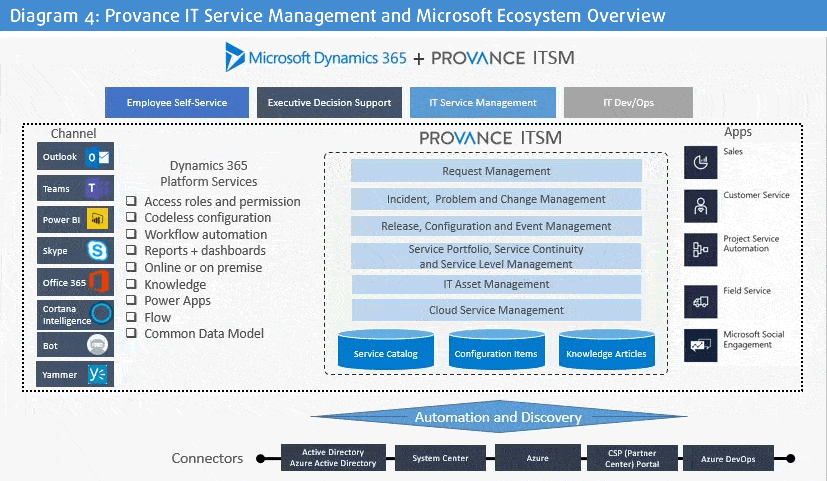Click Release, Configuration and Event Management bar
Screen dimensions: 827x481
pos(496,226)
